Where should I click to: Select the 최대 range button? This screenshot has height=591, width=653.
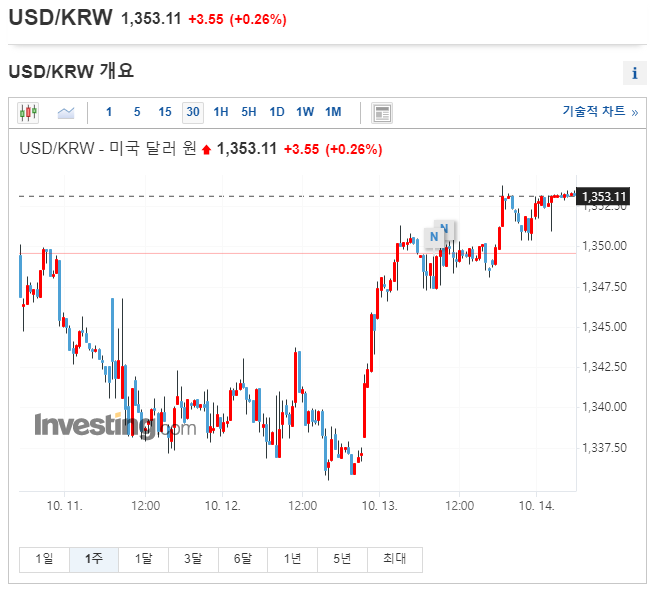(395, 560)
